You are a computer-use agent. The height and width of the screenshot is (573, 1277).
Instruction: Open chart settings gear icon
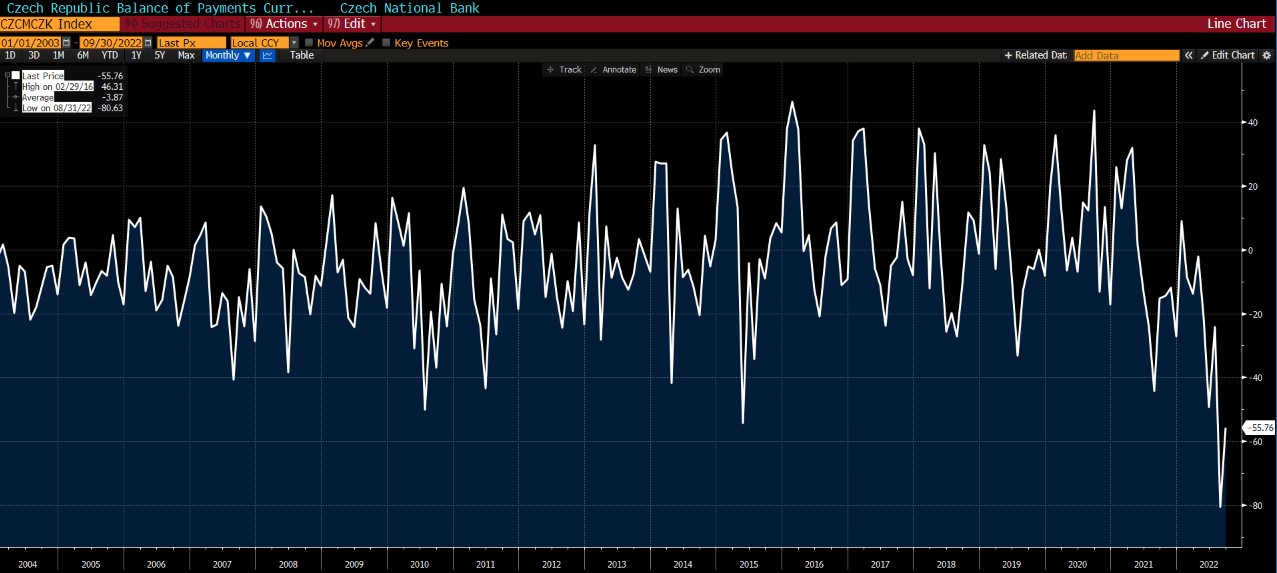coord(1265,56)
